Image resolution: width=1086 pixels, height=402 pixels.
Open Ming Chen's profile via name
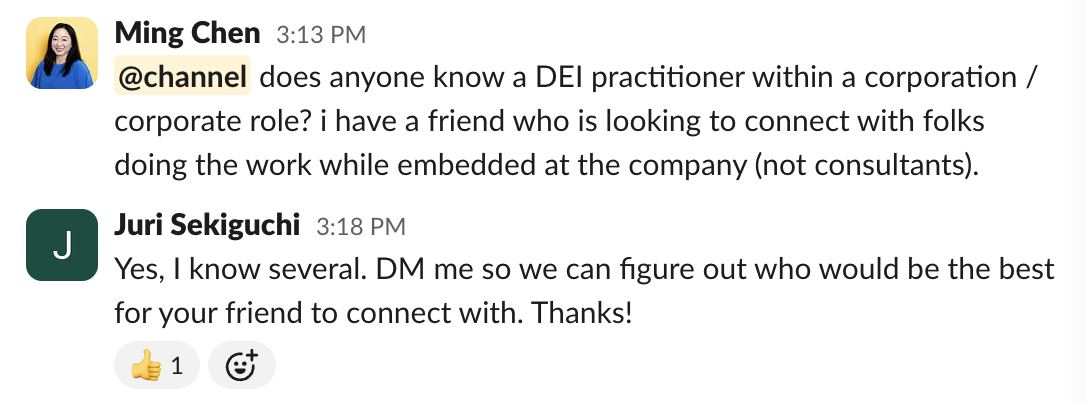(188, 33)
